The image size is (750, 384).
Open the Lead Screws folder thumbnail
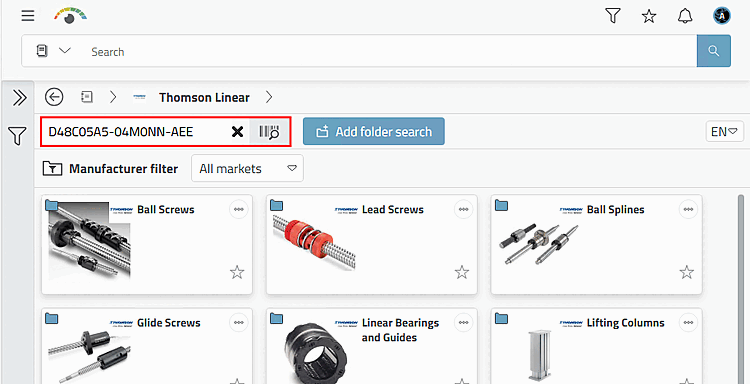coord(314,241)
